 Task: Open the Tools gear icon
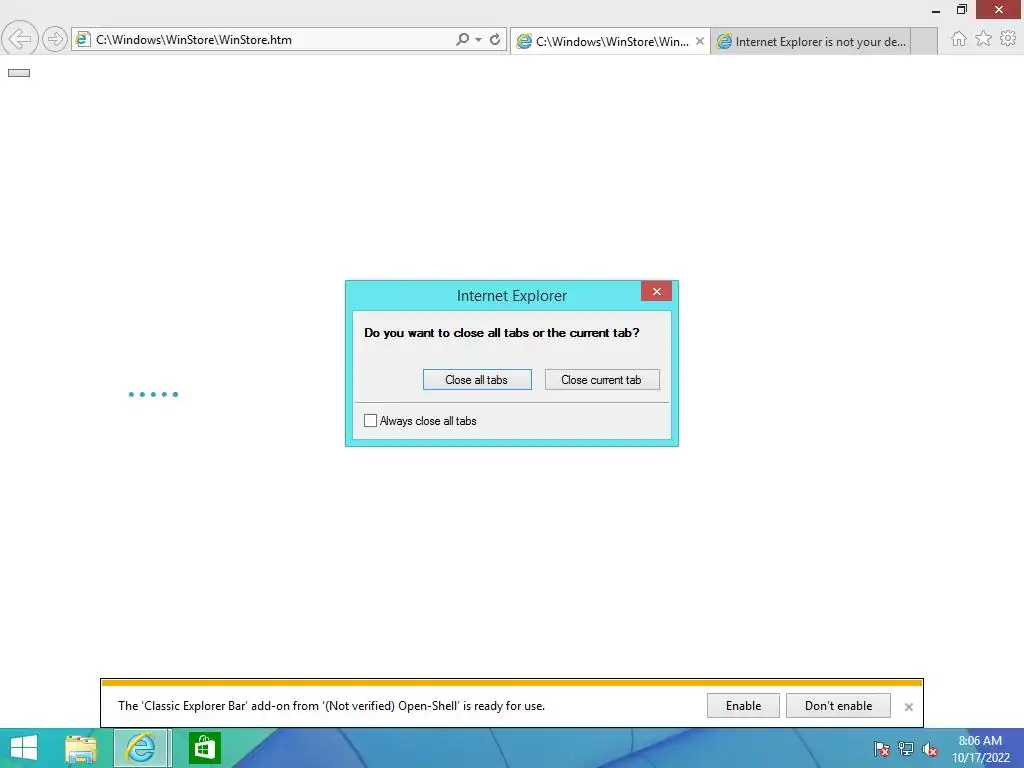click(x=1008, y=39)
